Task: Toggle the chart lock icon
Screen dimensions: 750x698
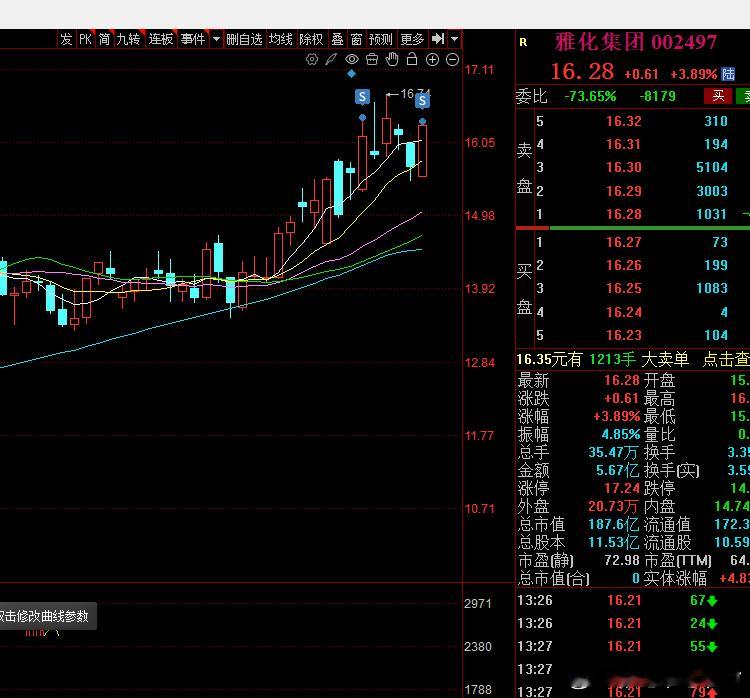Action: [412, 59]
